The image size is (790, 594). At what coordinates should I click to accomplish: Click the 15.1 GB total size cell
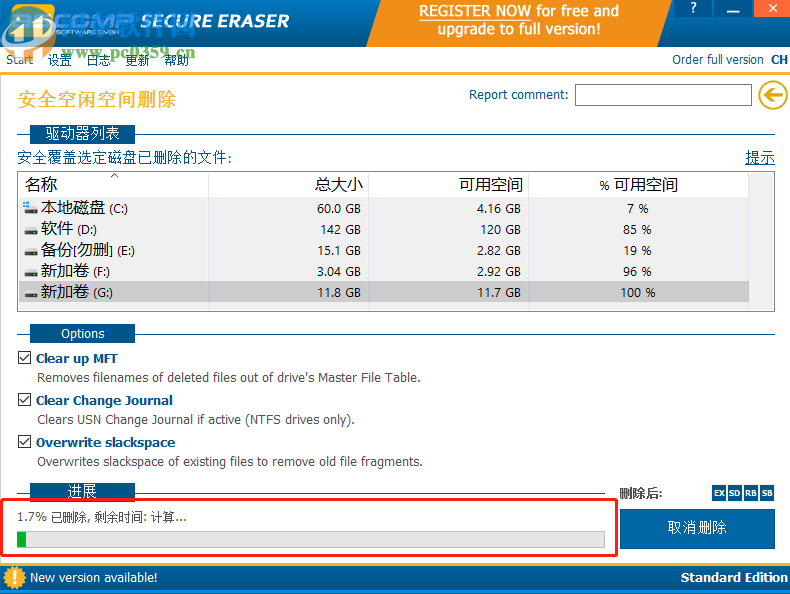(x=339, y=251)
